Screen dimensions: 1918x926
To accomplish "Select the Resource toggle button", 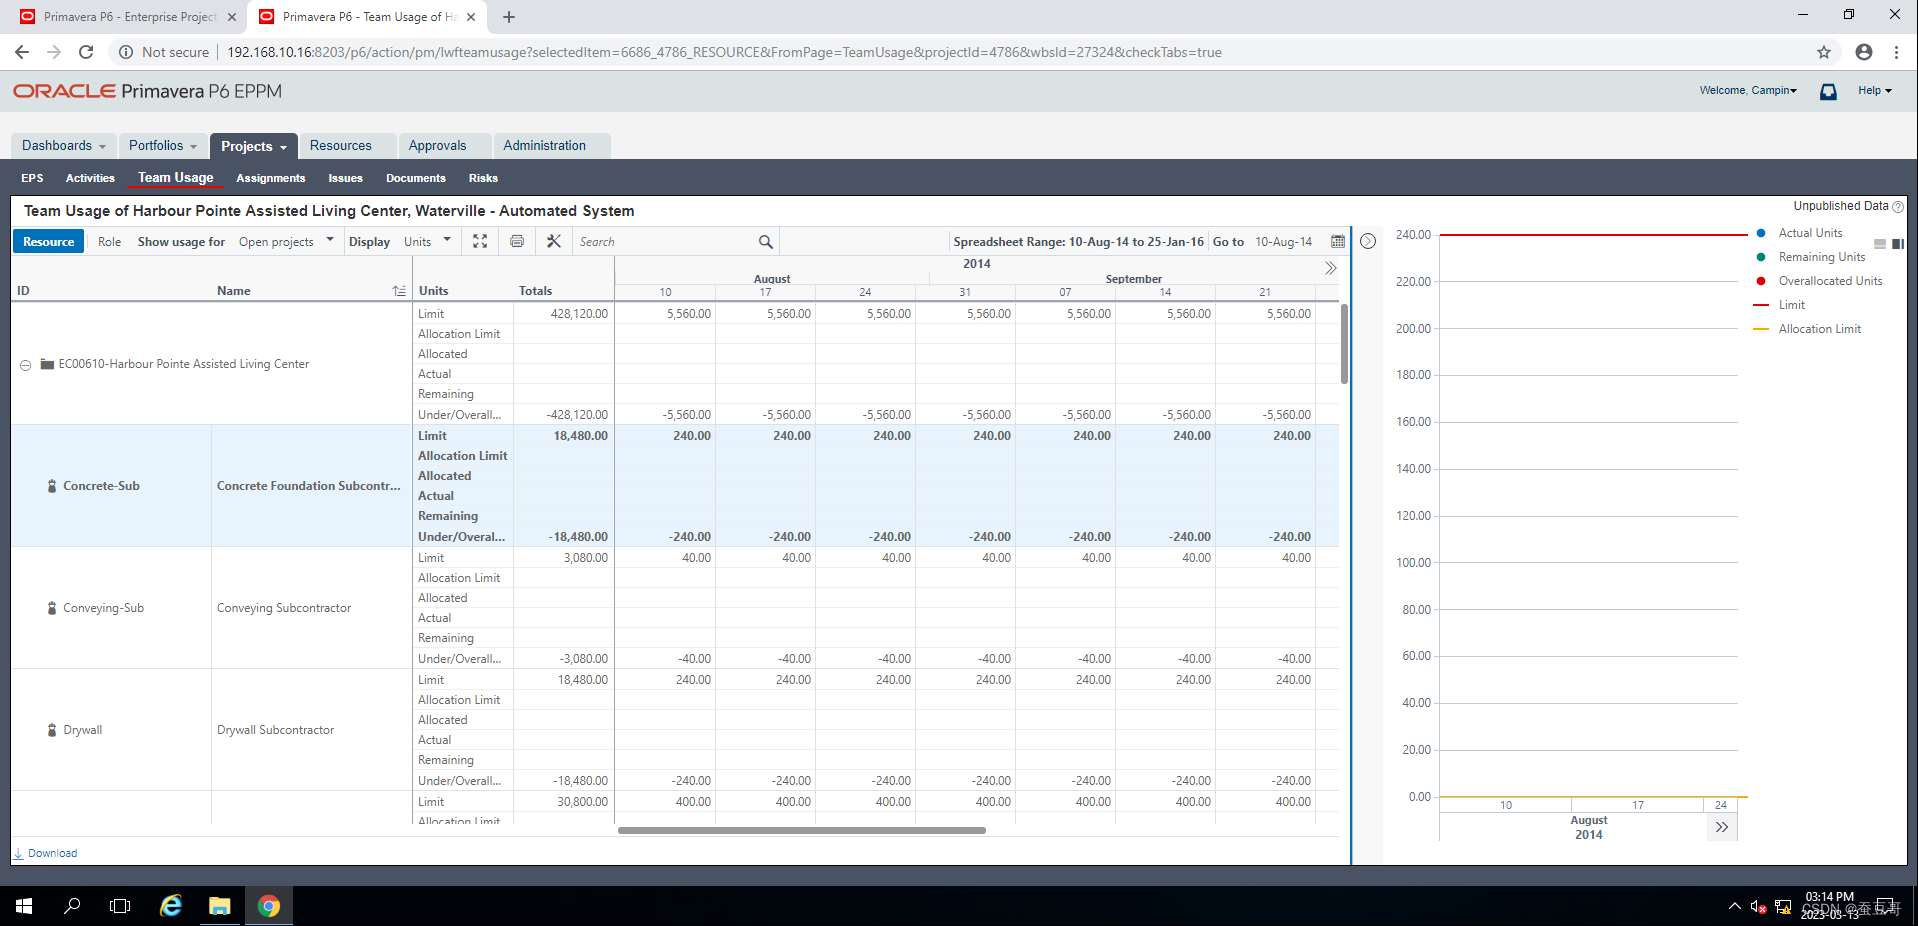I will (x=48, y=241).
